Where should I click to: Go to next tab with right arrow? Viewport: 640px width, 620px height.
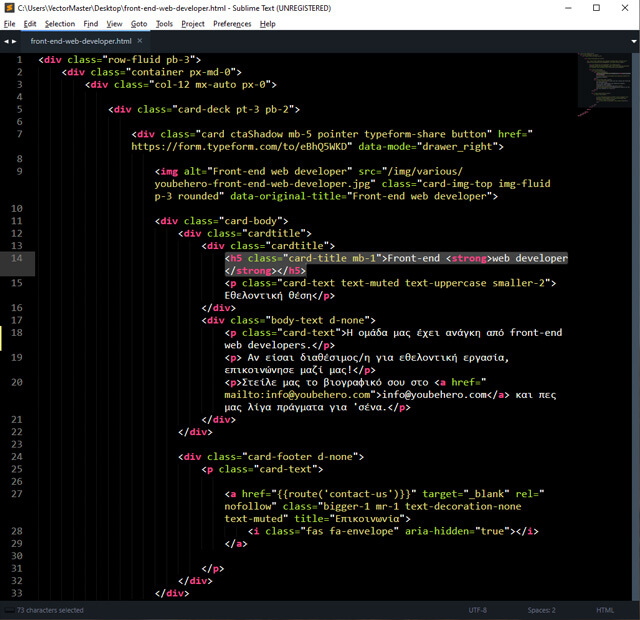coord(14,41)
